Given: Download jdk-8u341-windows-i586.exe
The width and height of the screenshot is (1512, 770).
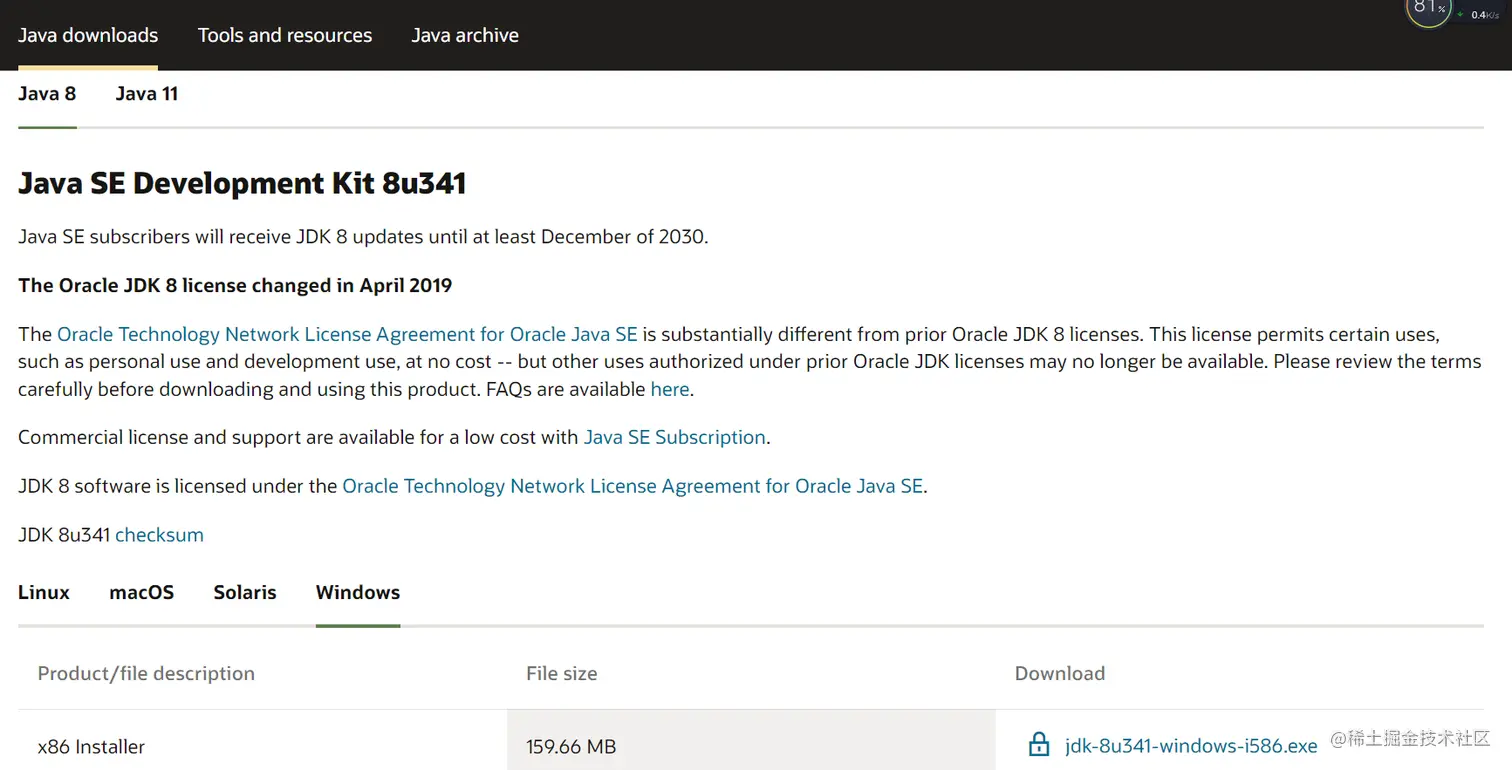Looking at the screenshot, I should pos(1191,746).
